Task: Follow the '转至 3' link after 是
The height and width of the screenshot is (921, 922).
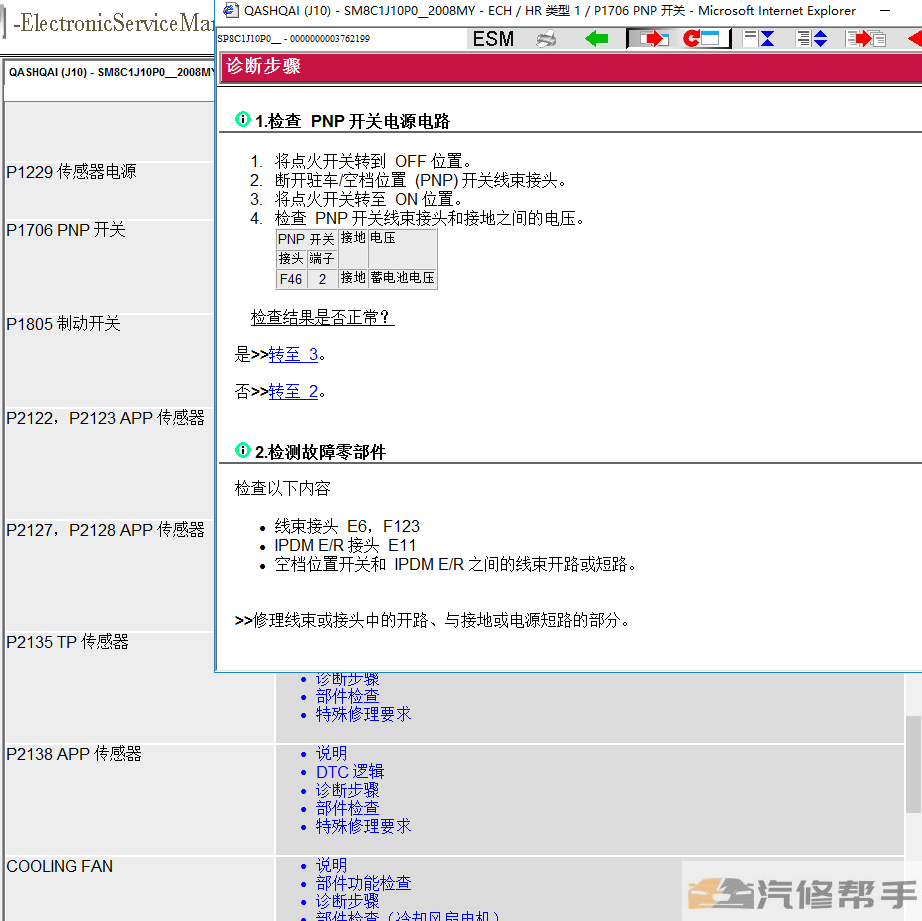Action: click(x=293, y=355)
